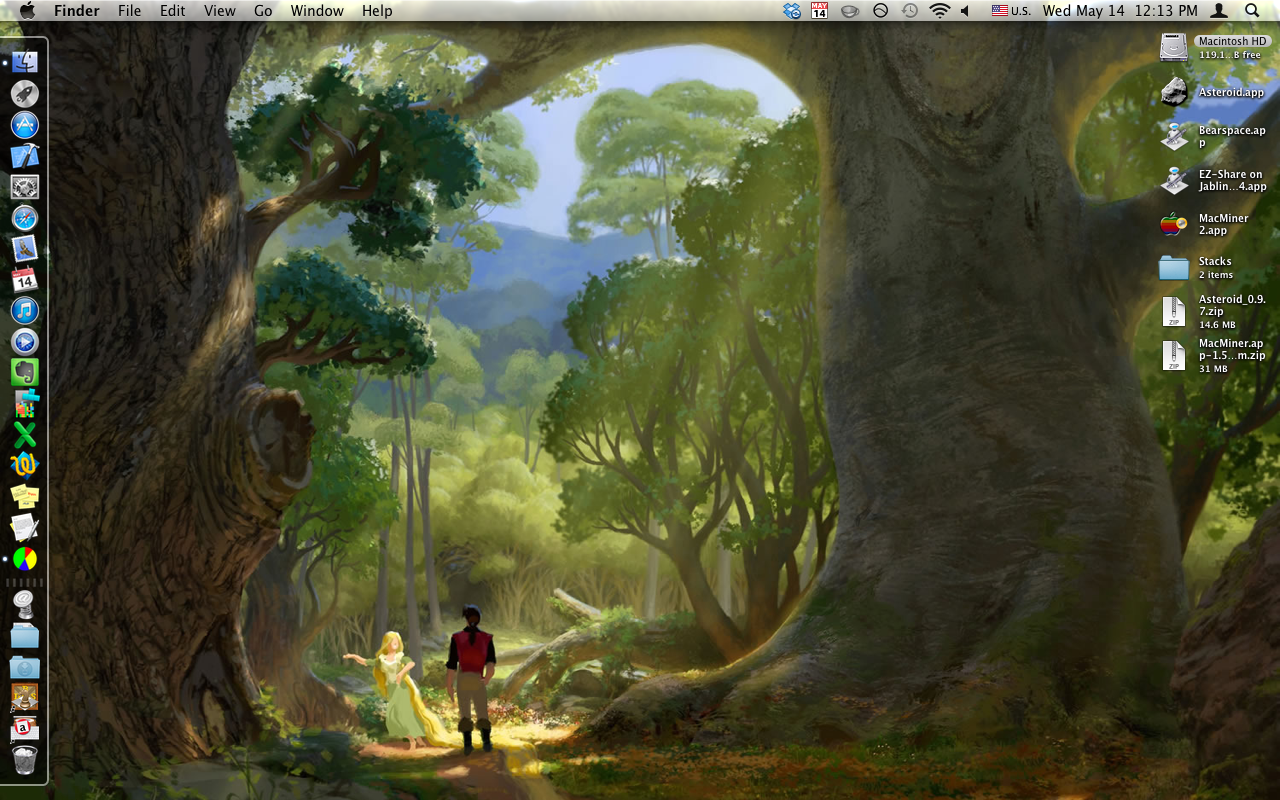Open the color wheel app in dock
Viewport: 1280px width, 800px height.
pos(24,558)
